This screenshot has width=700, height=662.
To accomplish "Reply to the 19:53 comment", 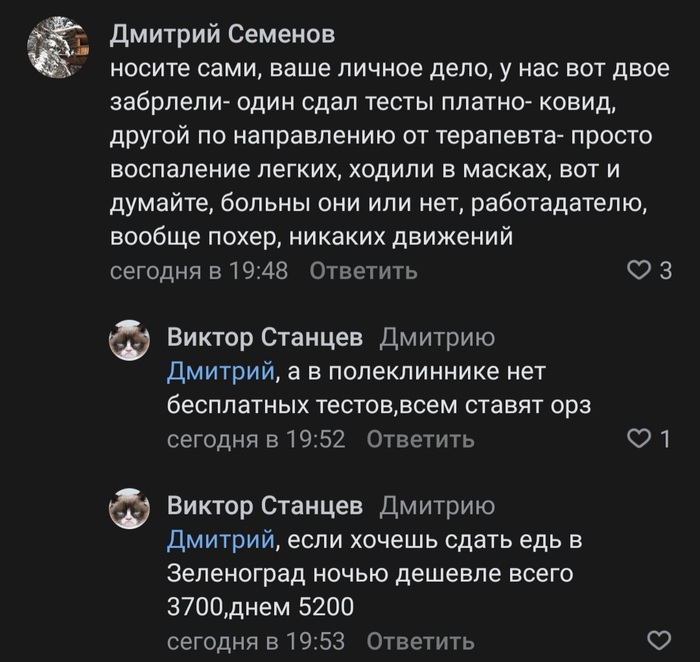I will point(420,640).
